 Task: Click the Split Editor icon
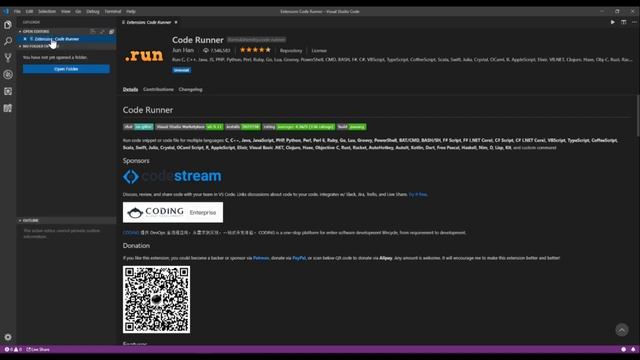coord(624,22)
